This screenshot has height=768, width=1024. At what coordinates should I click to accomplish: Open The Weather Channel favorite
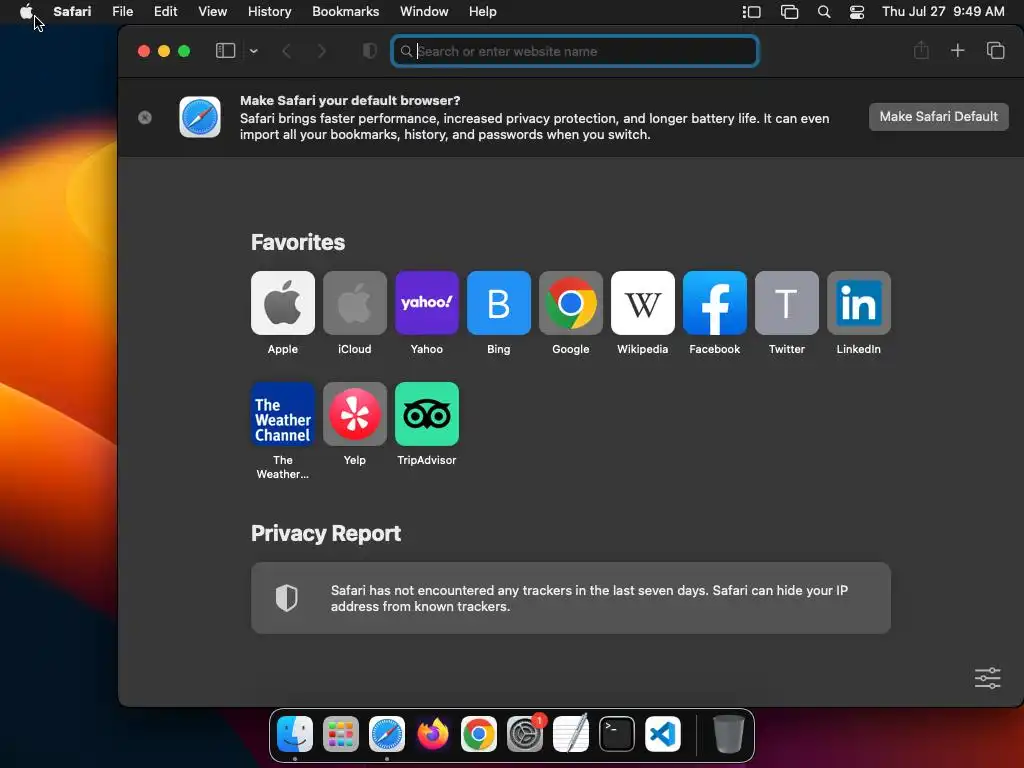[x=283, y=414]
